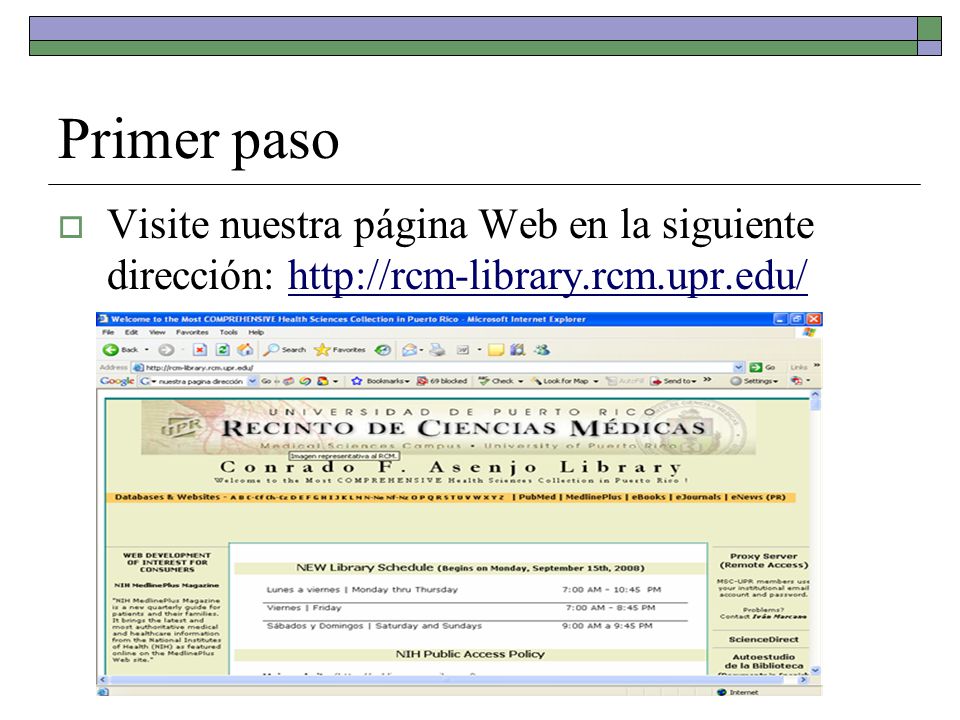
Task: Open the File menu
Action: [108, 332]
